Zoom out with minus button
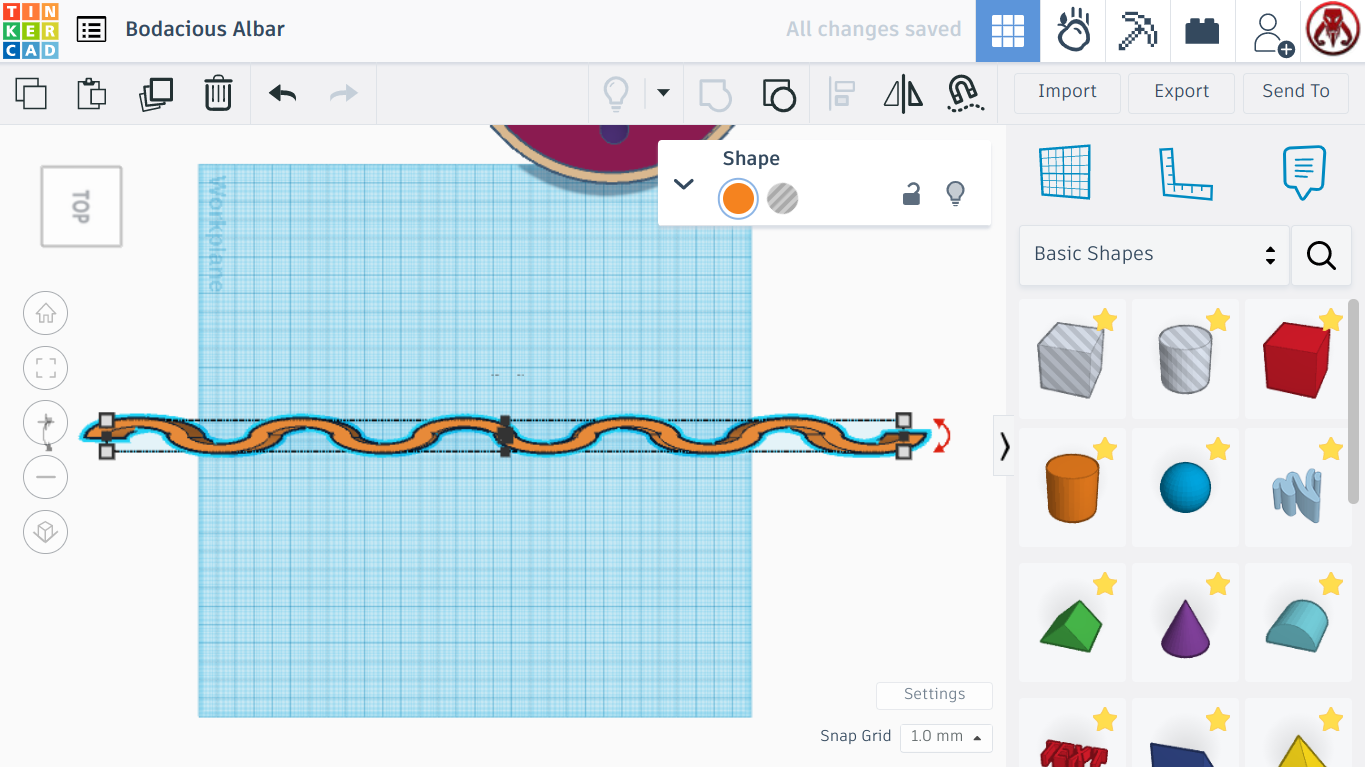The height and width of the screenshot is (767, 1365). [46, 477]
